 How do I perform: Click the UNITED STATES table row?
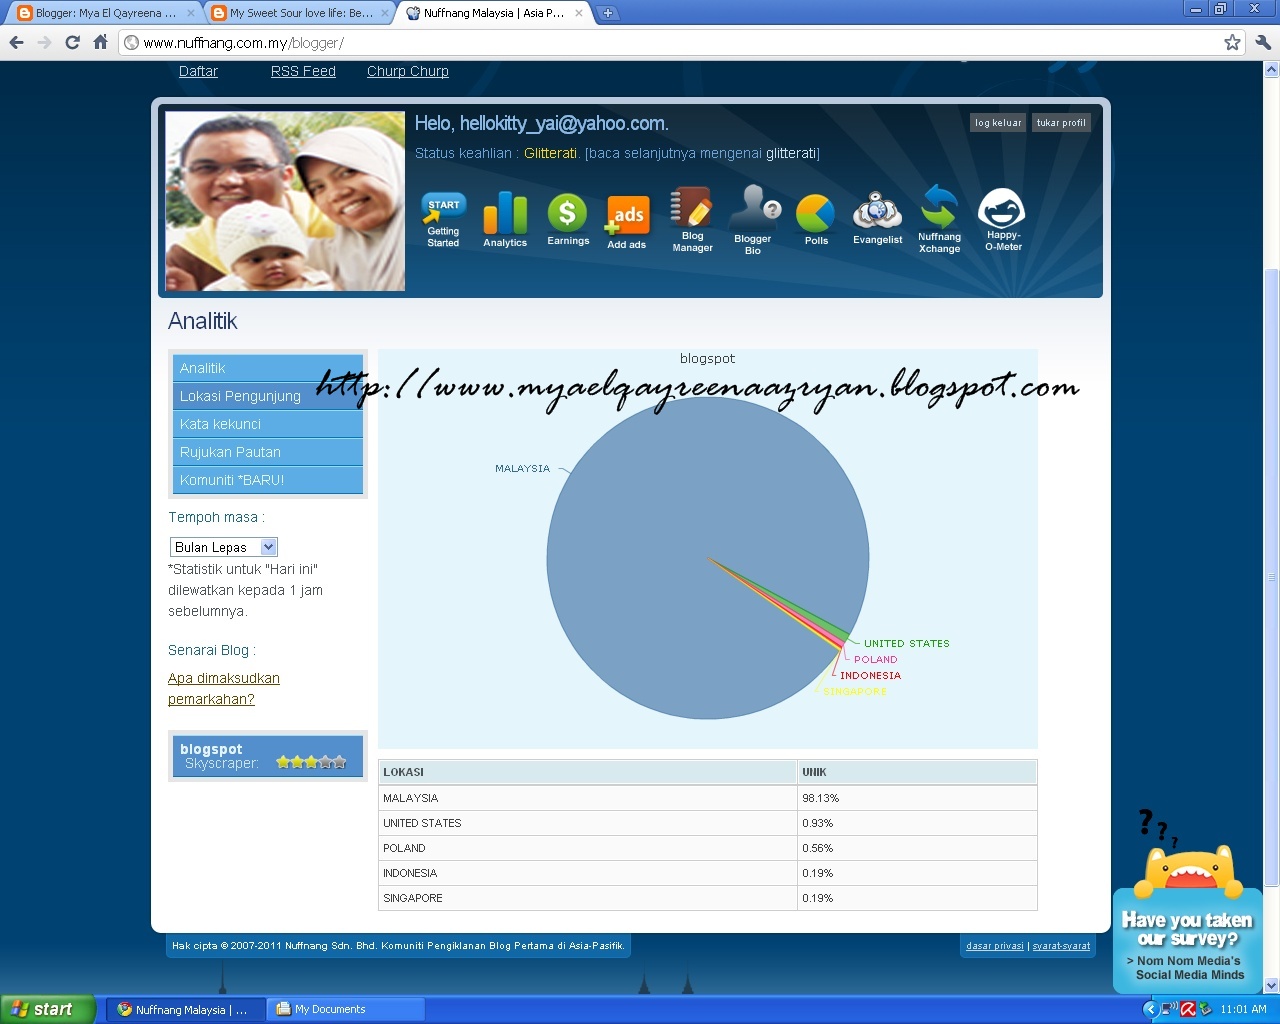coord(708,823)
